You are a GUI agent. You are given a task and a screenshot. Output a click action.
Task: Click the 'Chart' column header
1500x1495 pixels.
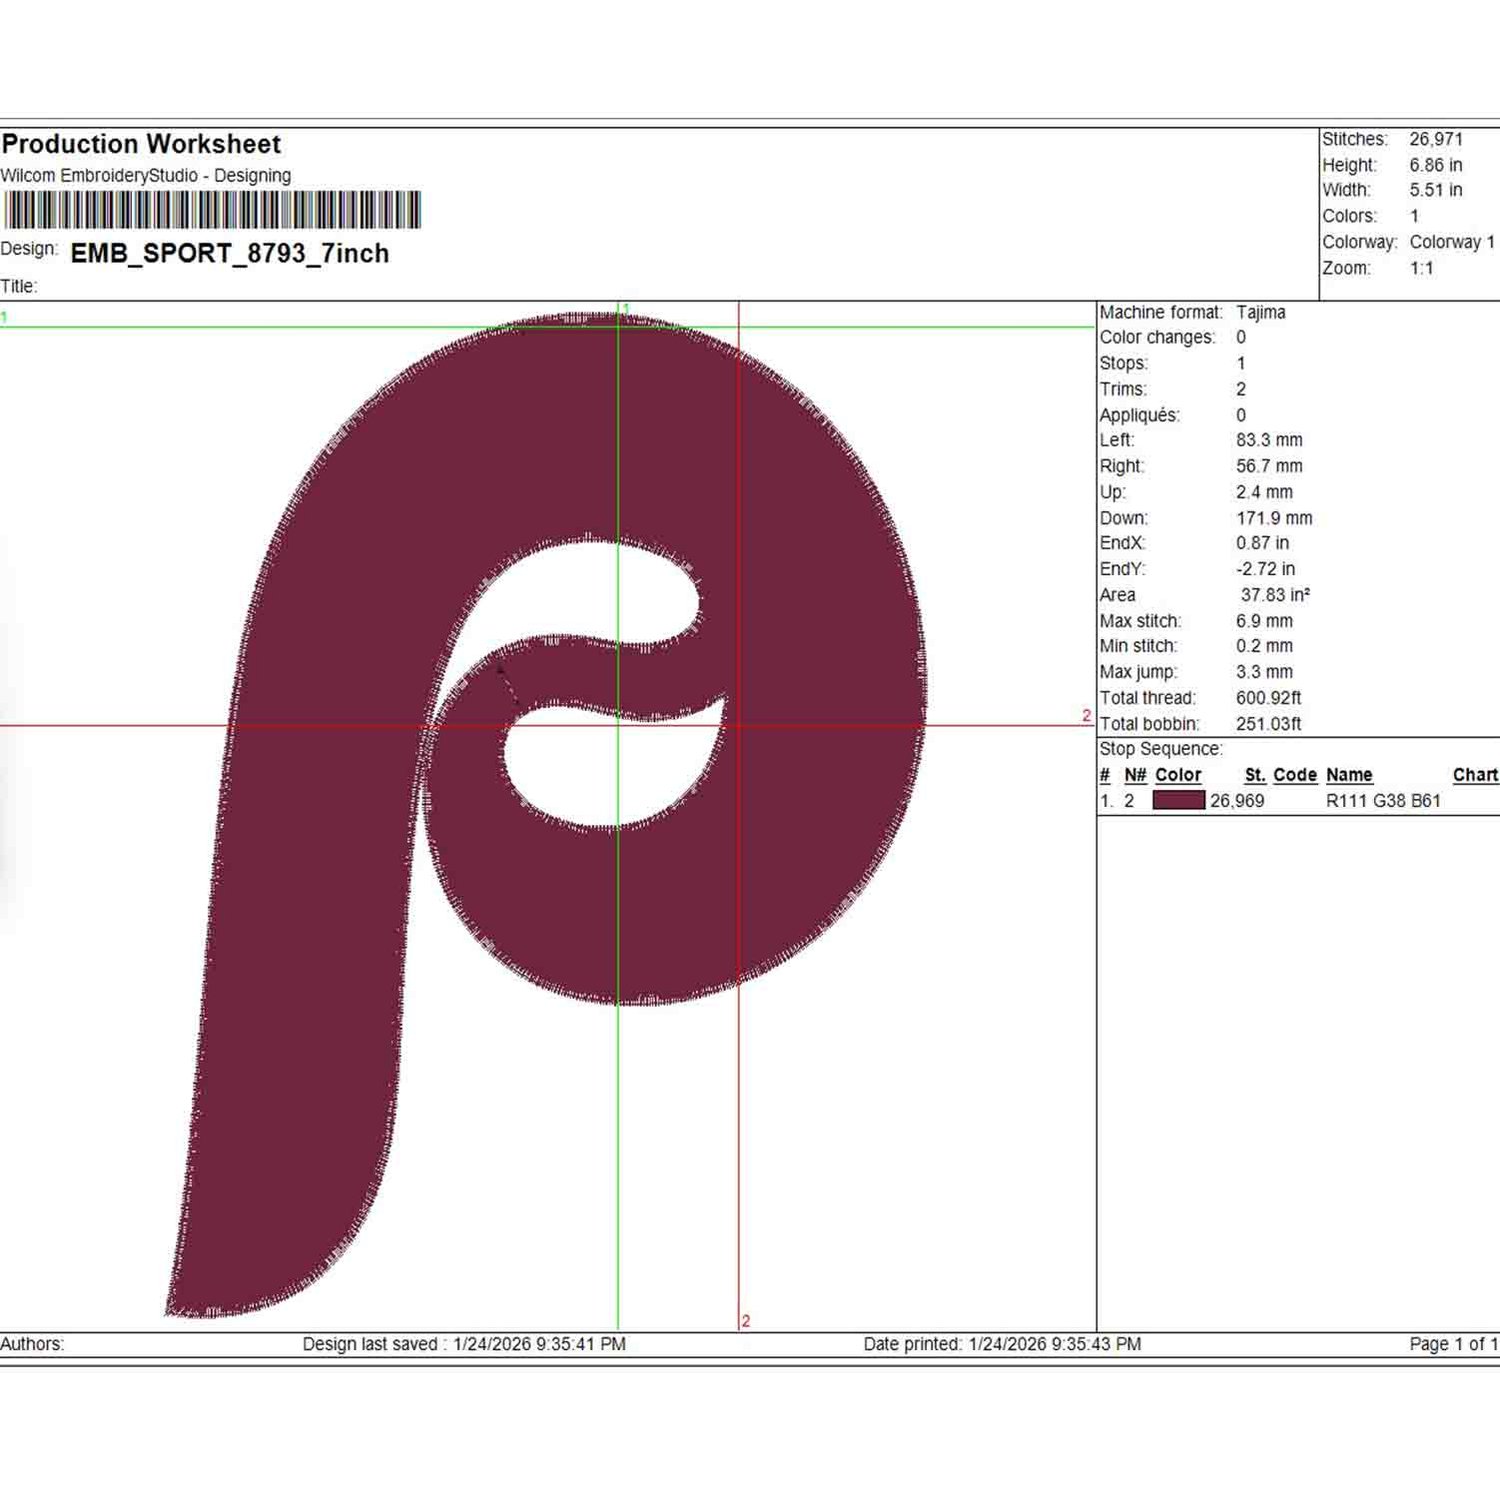(1476, 775)
